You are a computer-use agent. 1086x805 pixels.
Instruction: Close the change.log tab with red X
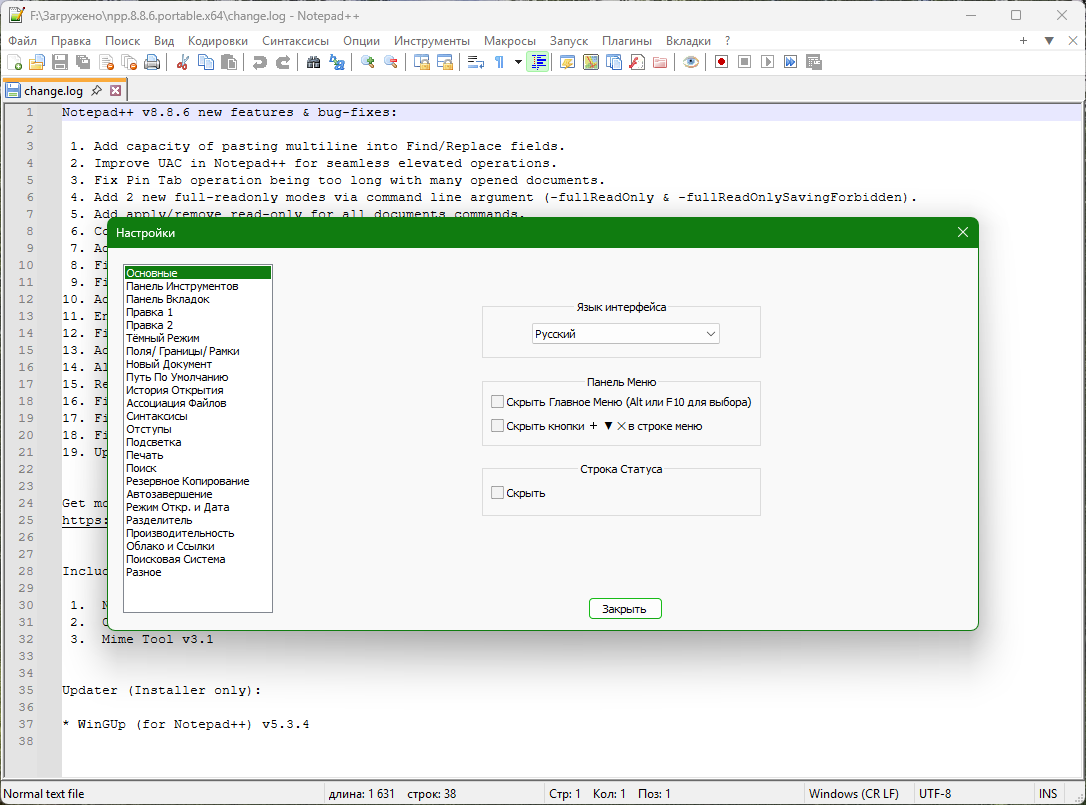pos(116,90)
